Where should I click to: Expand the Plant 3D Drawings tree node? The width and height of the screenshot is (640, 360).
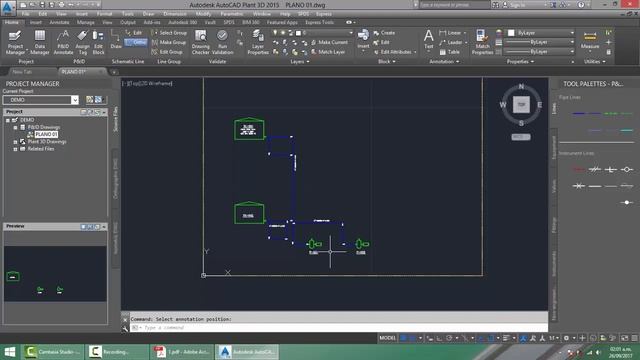pos(16,142)
